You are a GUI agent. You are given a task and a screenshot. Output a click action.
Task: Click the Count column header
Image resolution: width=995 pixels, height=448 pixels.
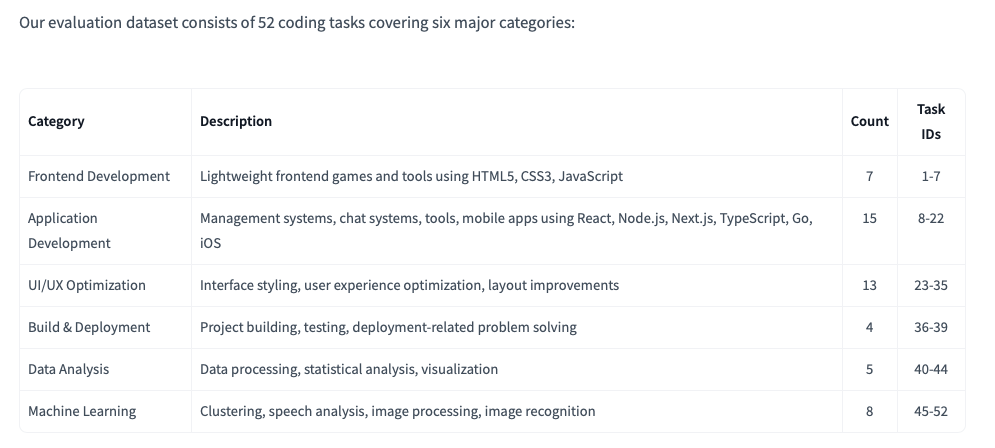[869, 121]
